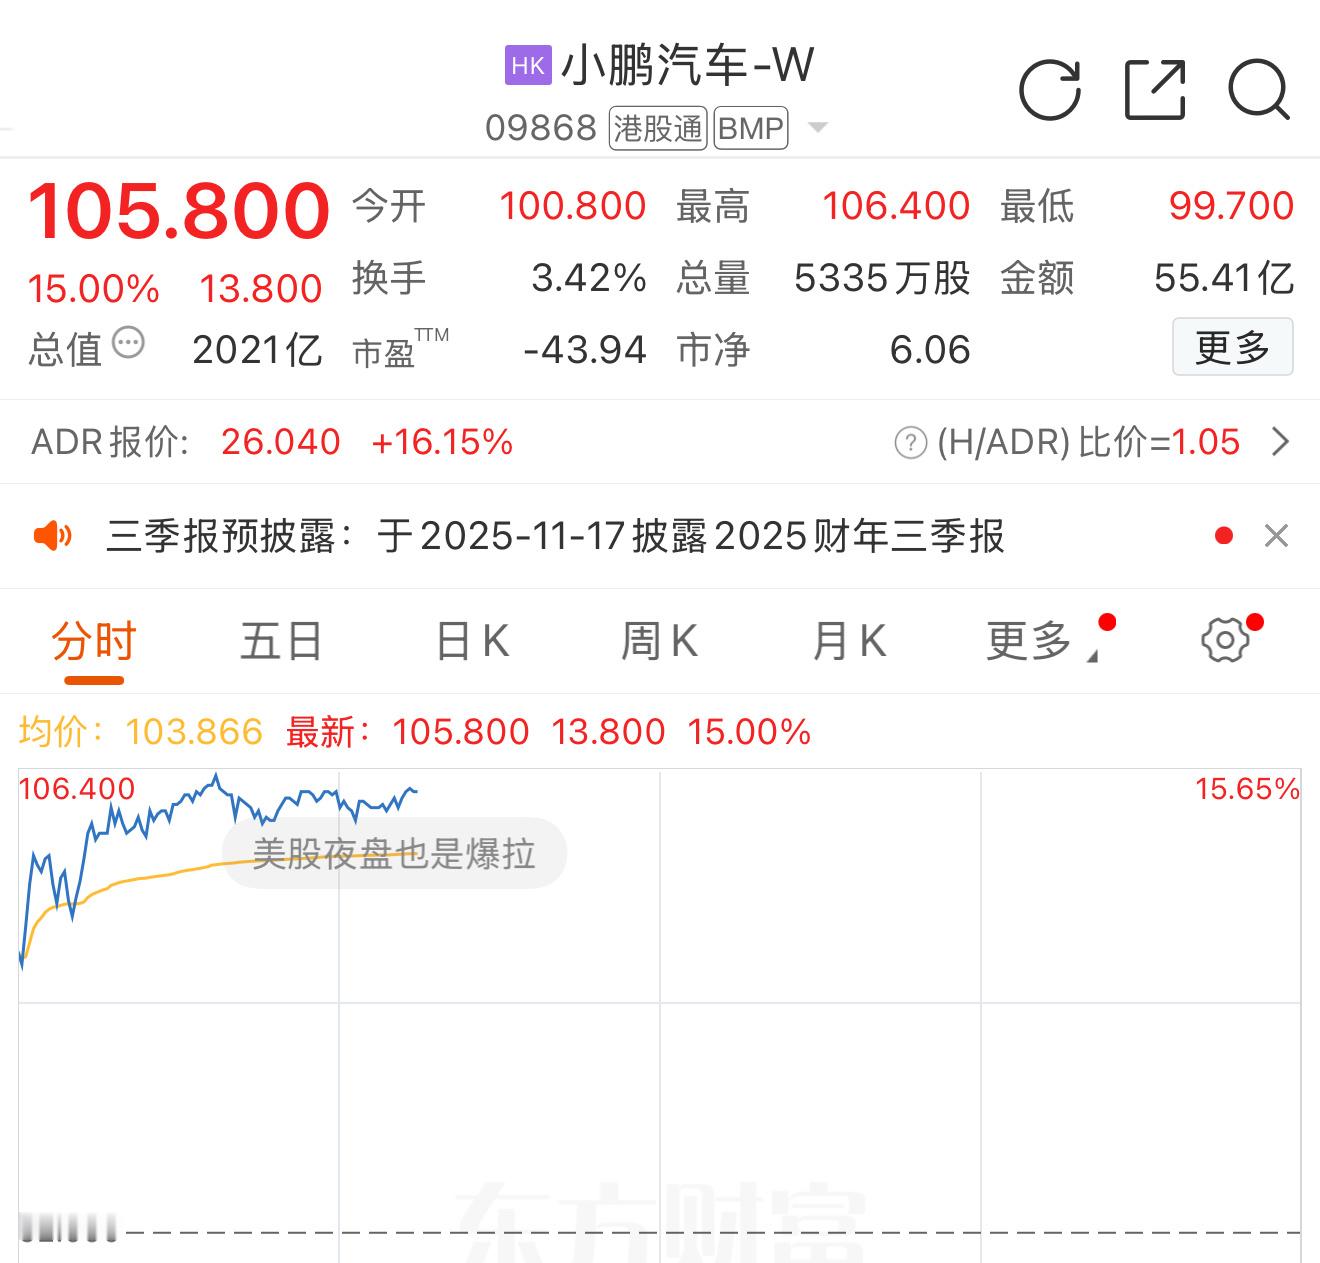Tap ADR change +16.15%
Viewport: 1320px width, 1263px height.
(442, 442)
